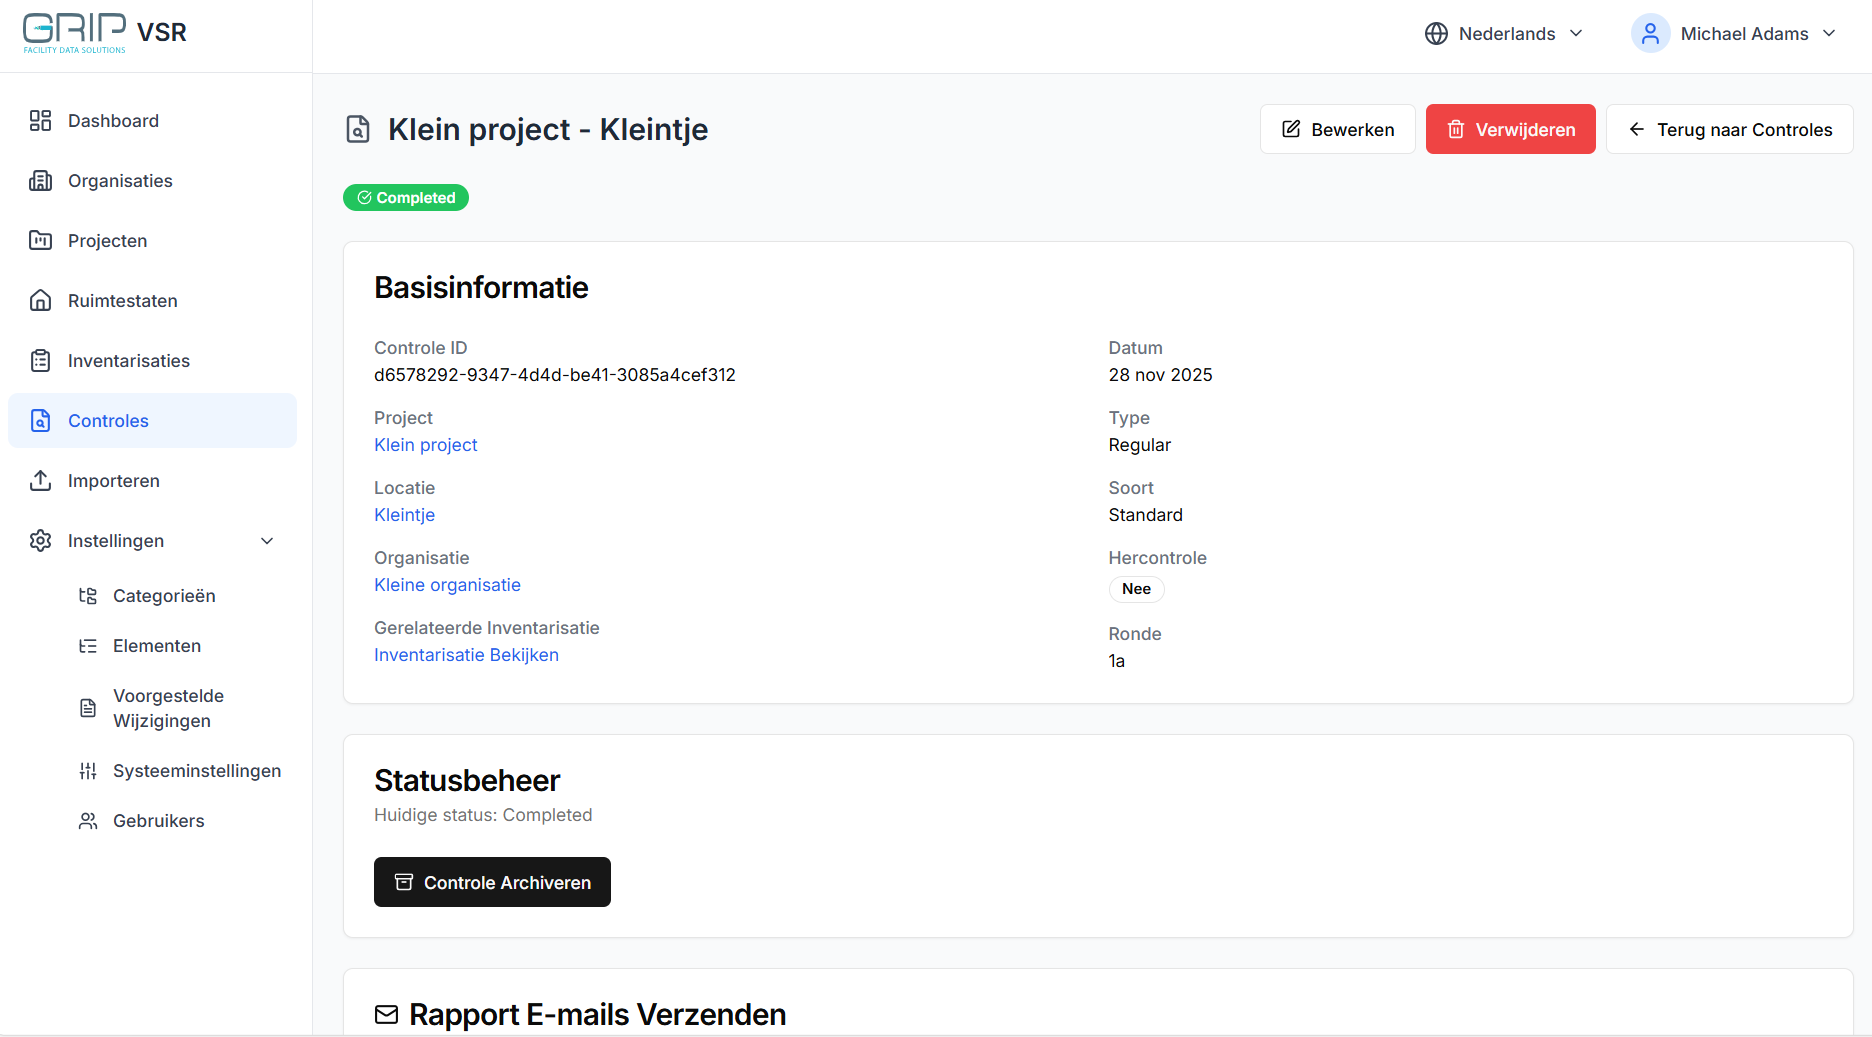
Task: Go to Dashboard in sidebar
Action: (x=152, y=121)
